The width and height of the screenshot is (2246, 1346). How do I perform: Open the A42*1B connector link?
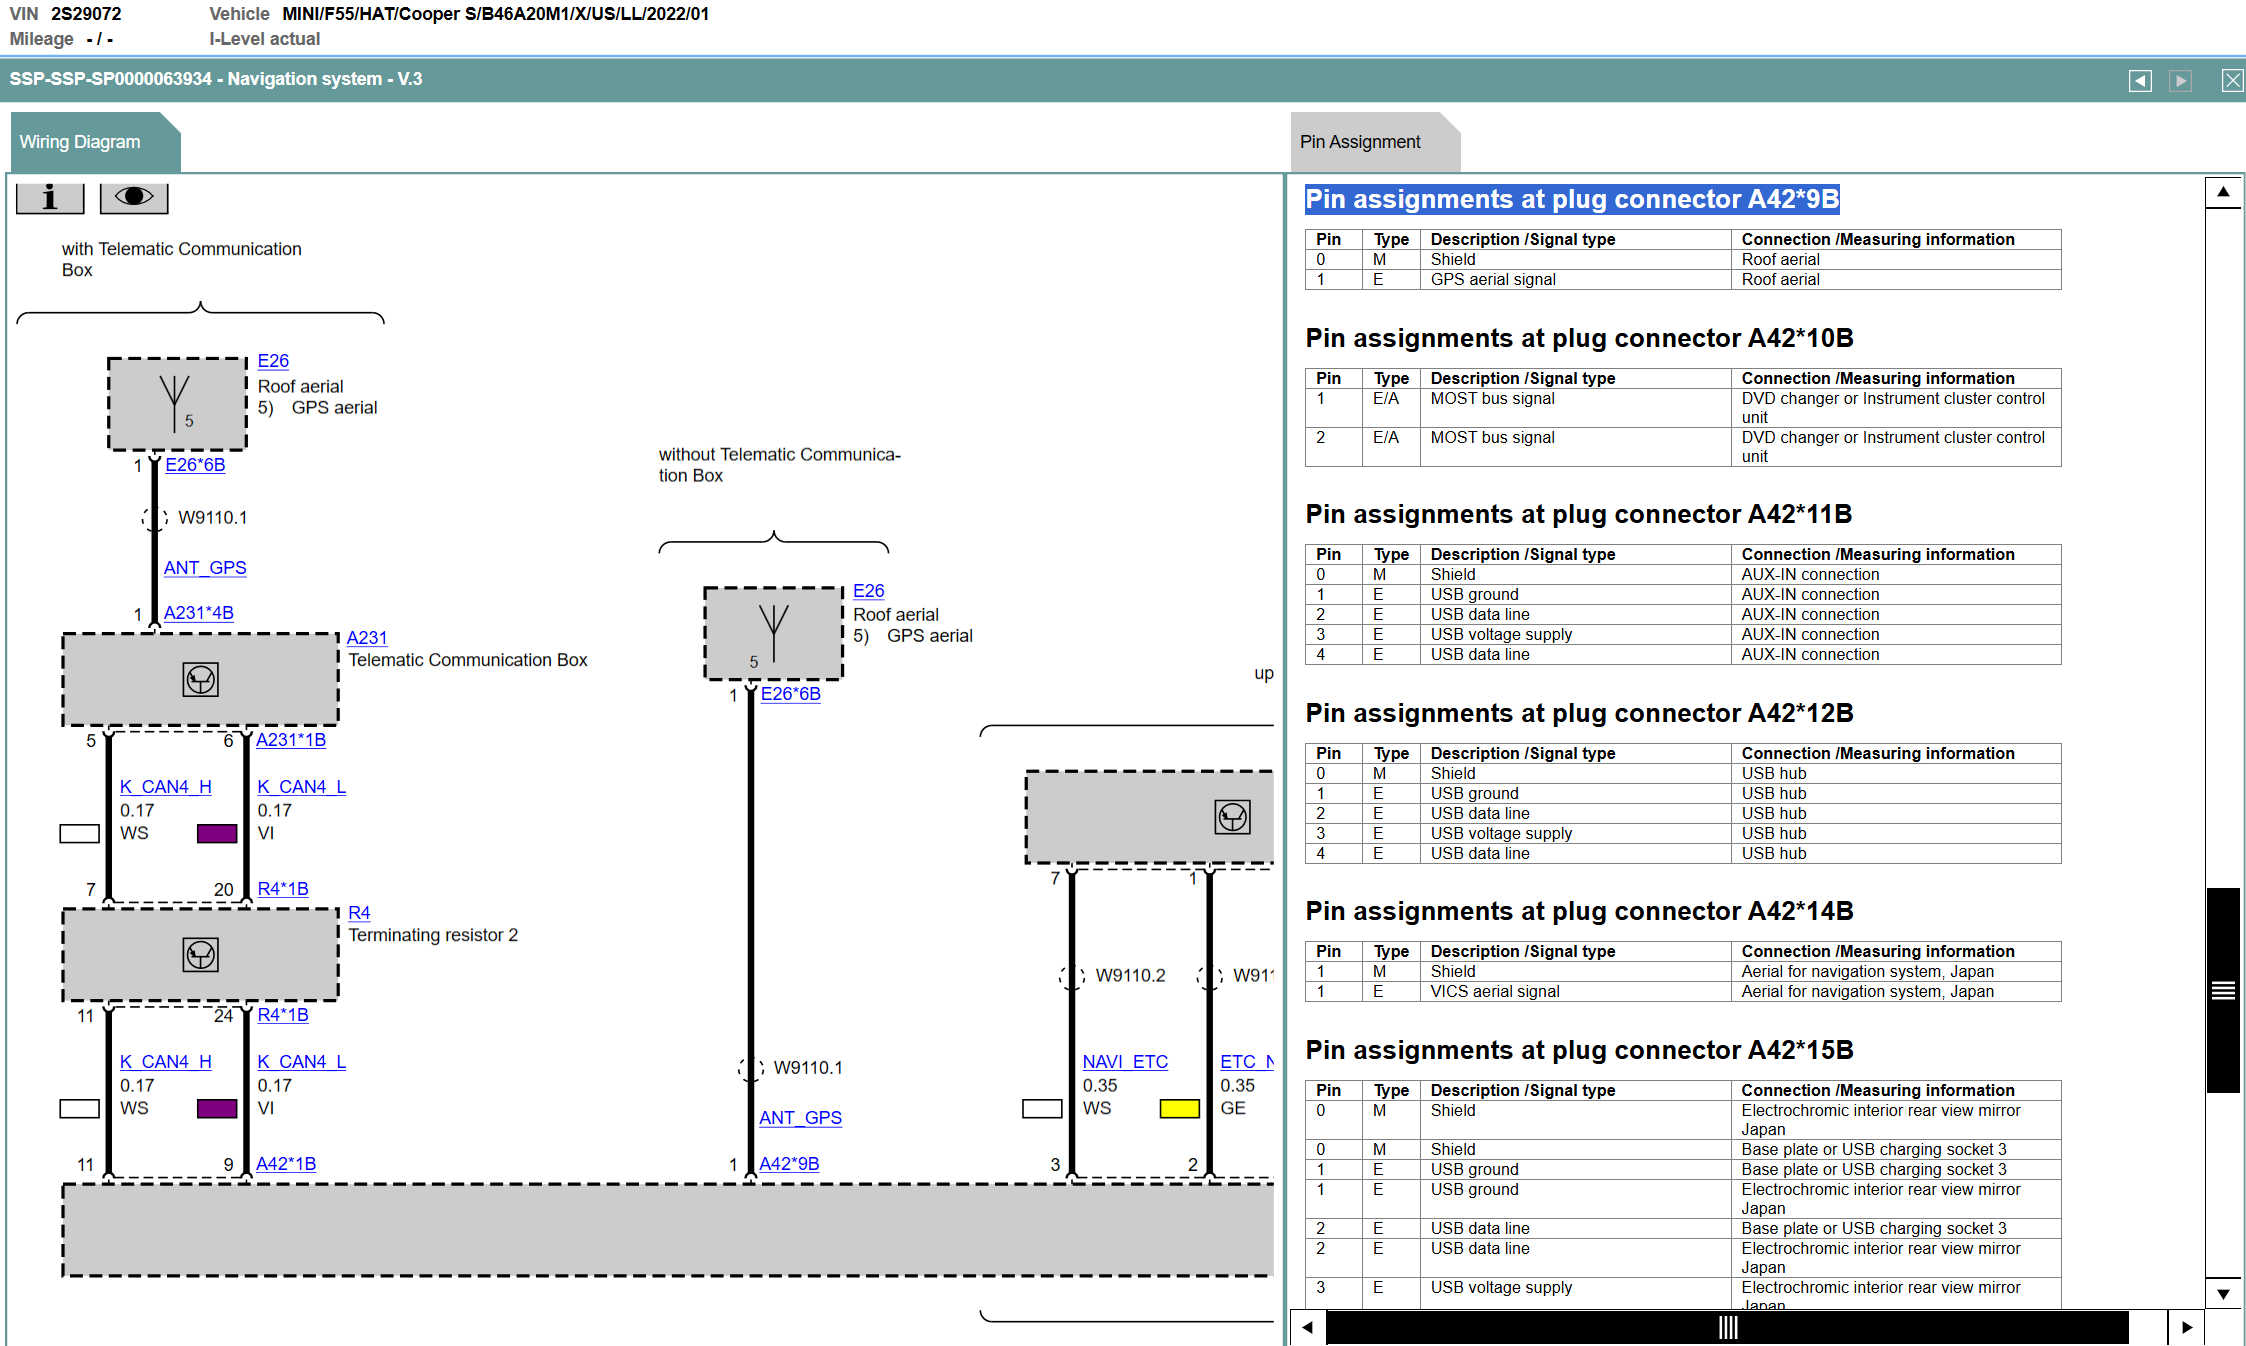[286, 1164]
